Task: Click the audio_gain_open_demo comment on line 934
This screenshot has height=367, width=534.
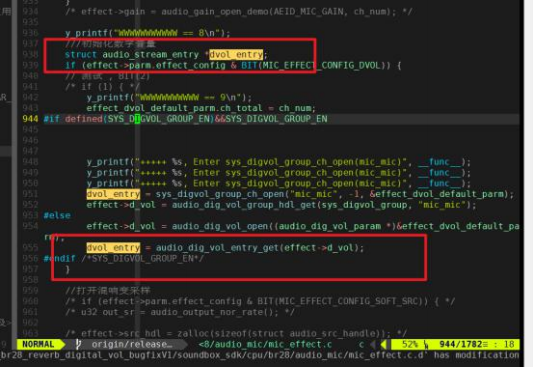Action: 238,12
